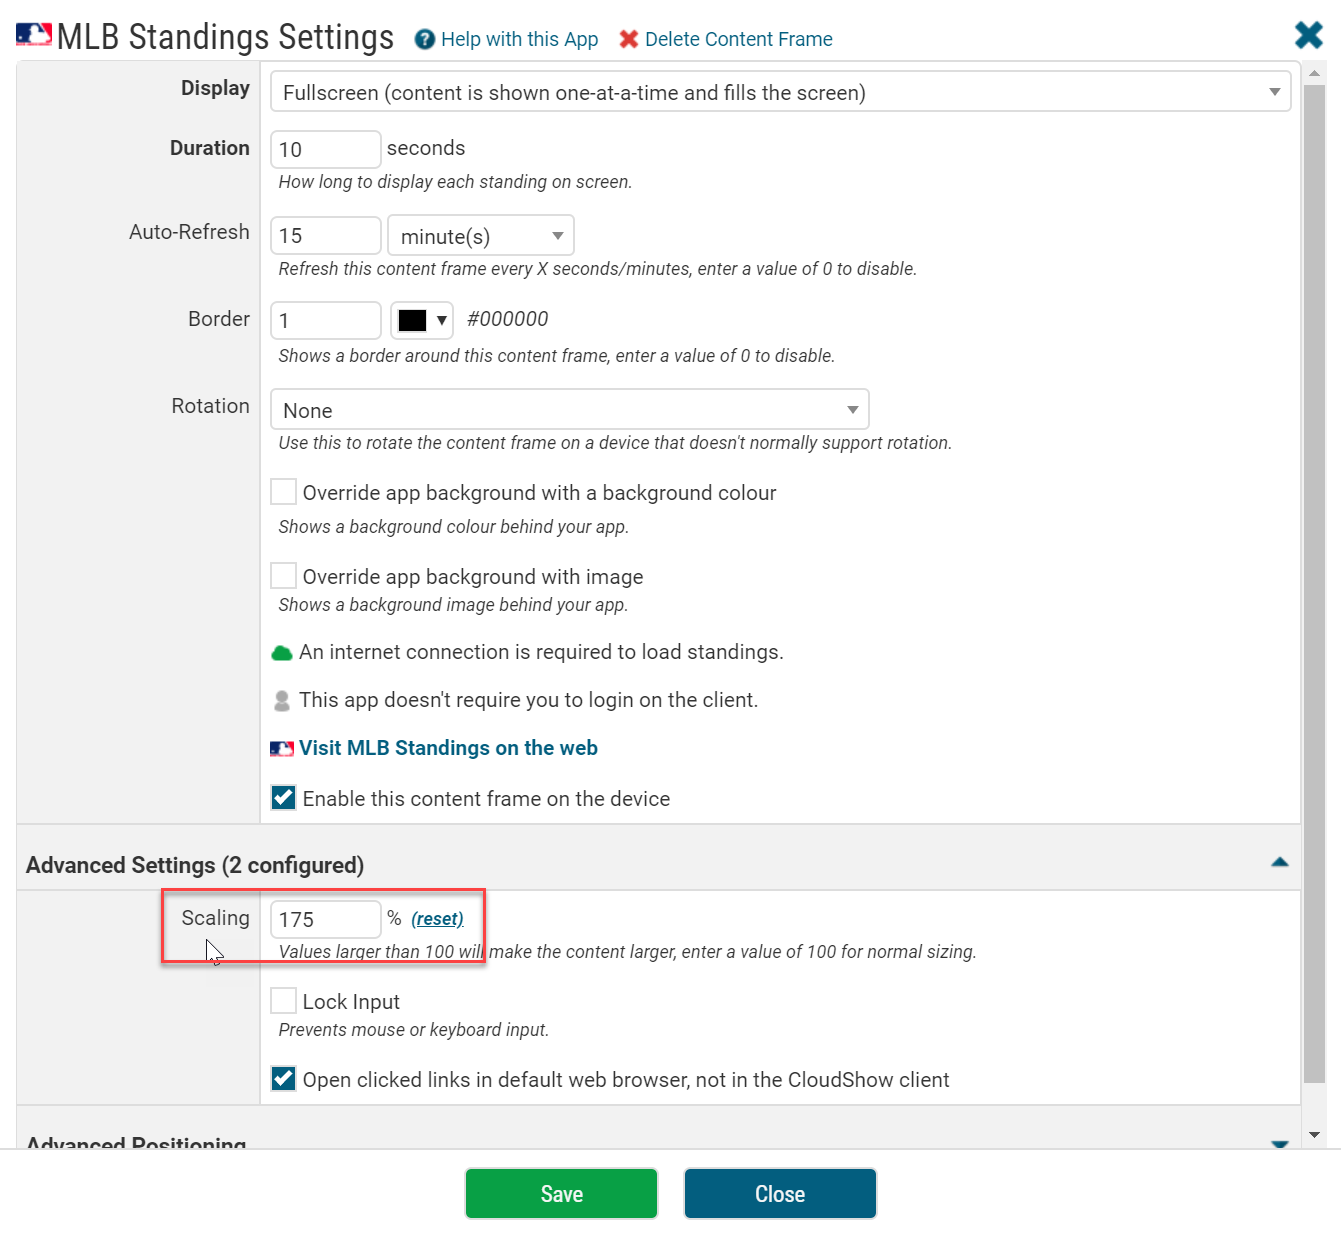This screenshot has width=1341, height=1235.
Task: Click the grey user login icon
Action: [282, 701]
